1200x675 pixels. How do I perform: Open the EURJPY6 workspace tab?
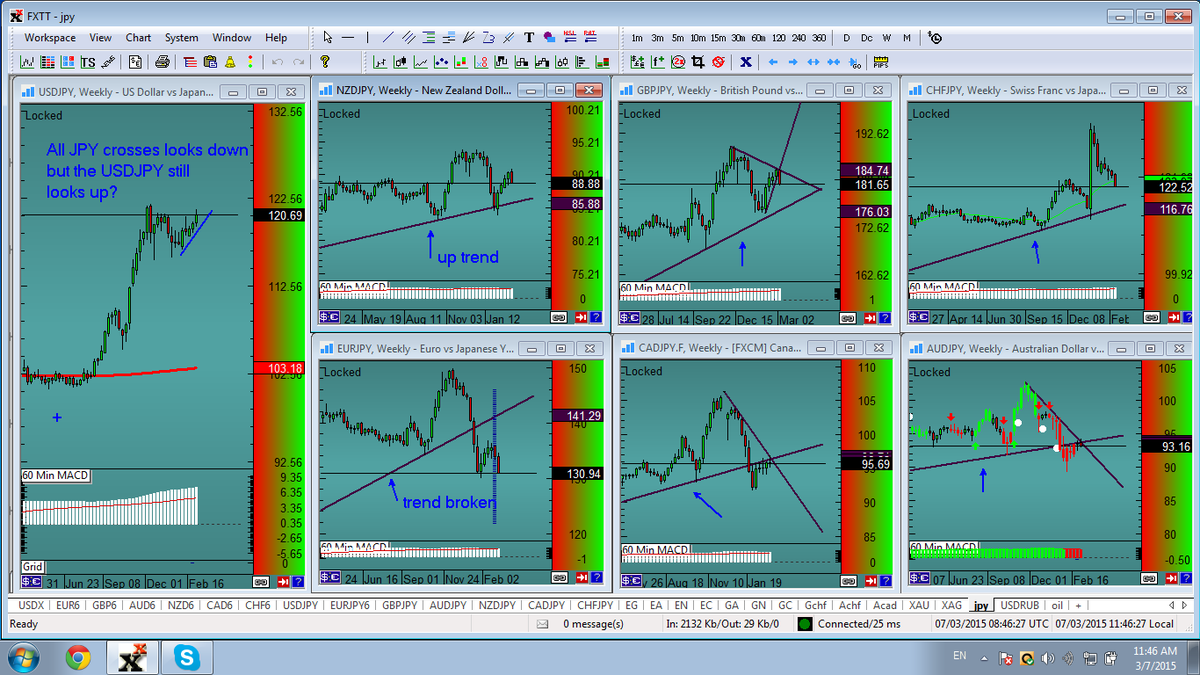350,606
